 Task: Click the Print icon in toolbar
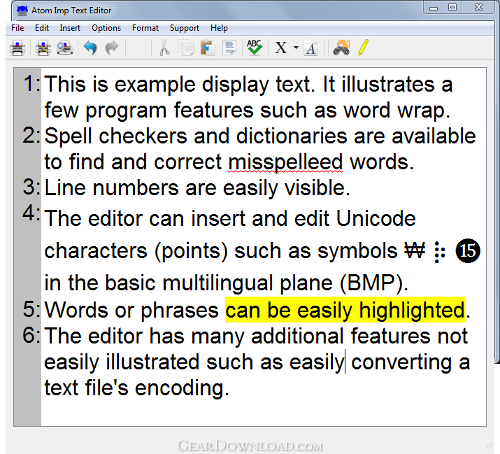tap(17, 48)
